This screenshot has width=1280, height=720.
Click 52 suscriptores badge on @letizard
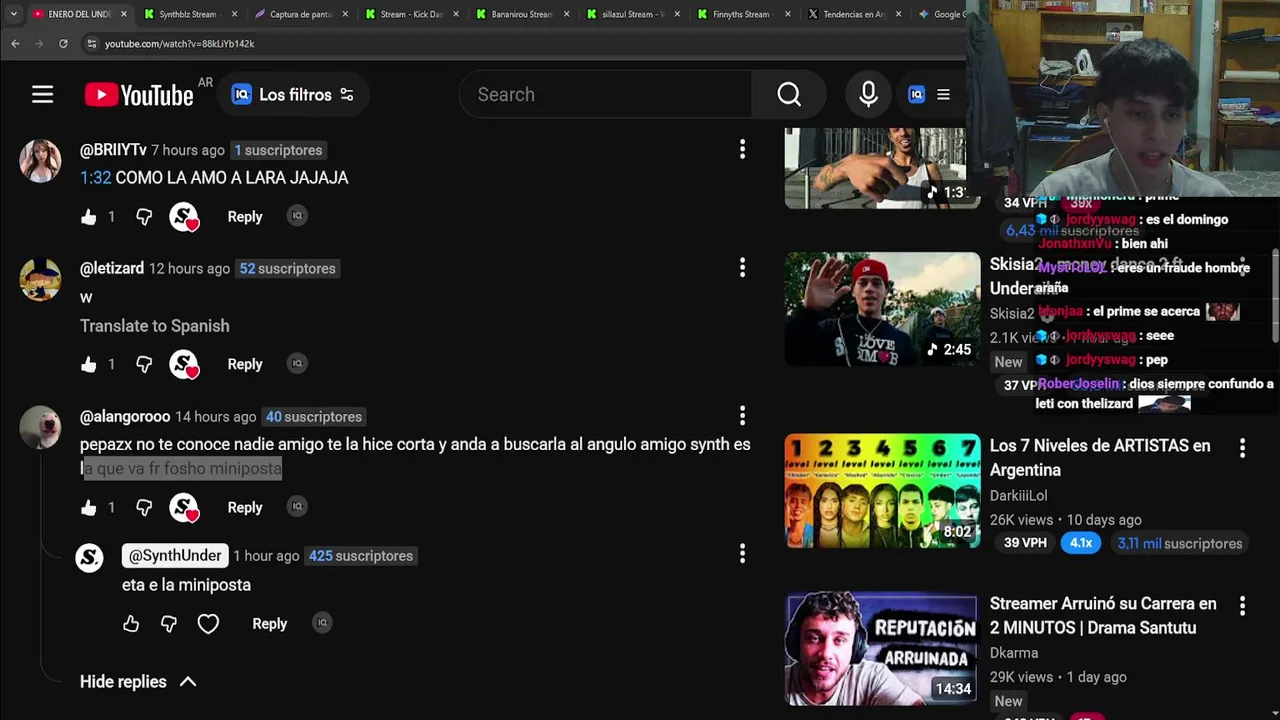point(287,269)
